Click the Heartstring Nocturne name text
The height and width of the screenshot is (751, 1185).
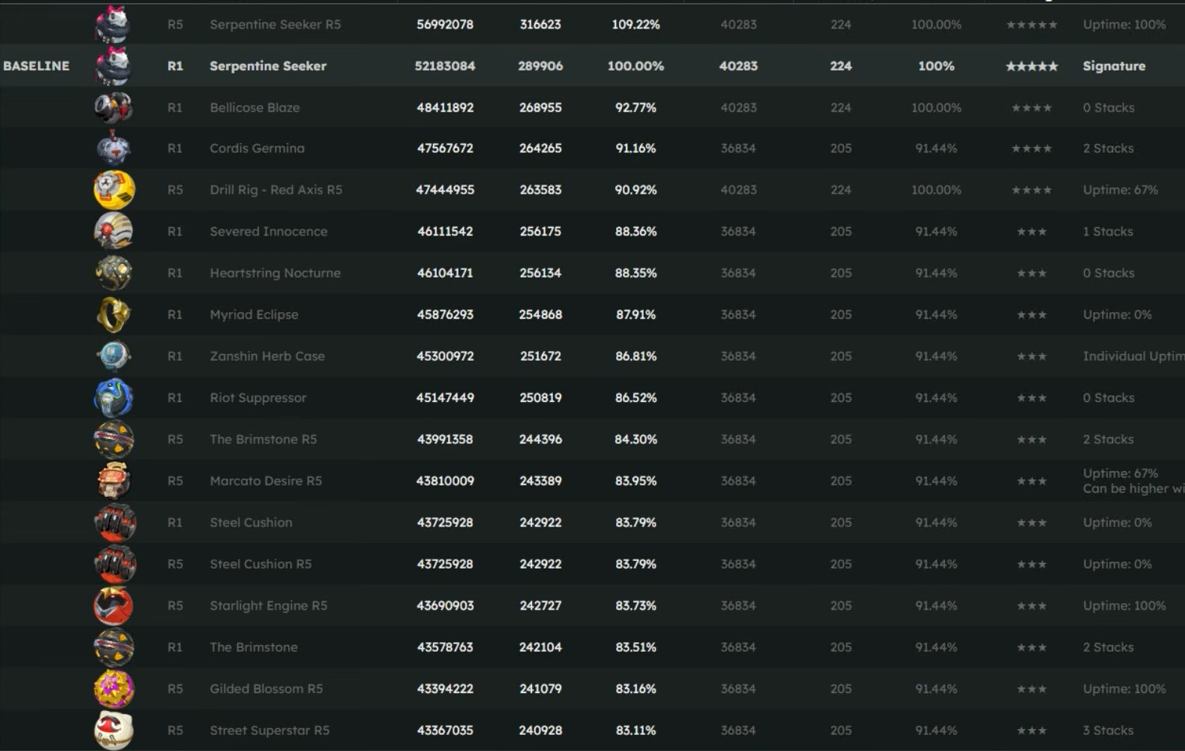coord(275,273)
